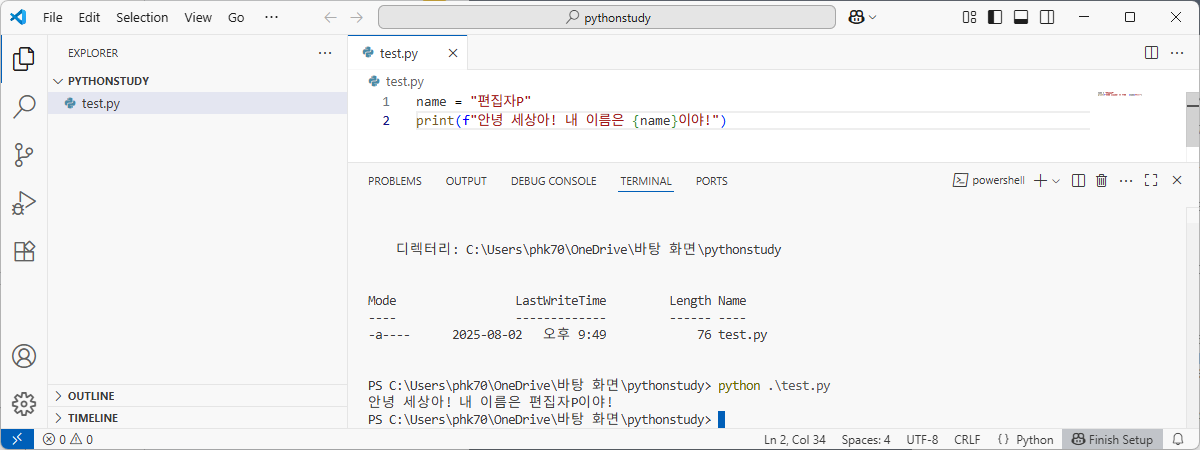Viewport: 1200px width, 450px height.
Task: Go forward with the right arrow
Action: [357, 17]
